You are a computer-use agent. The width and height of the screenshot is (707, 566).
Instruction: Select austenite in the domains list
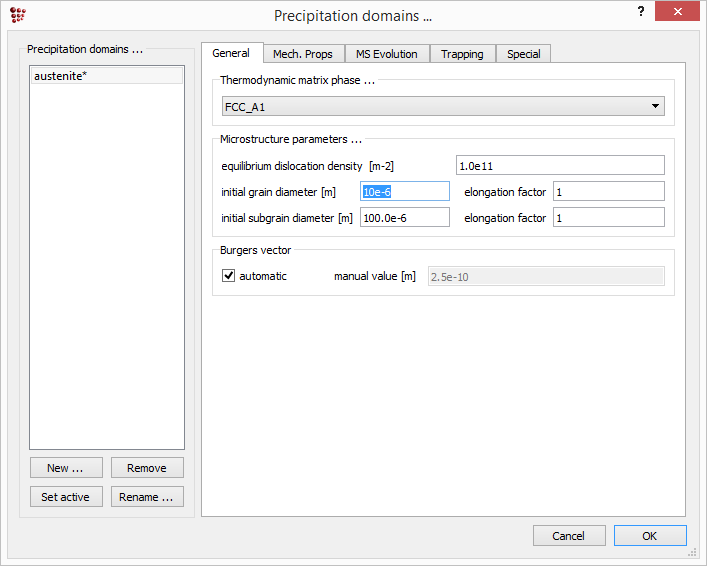coord(106,76)
